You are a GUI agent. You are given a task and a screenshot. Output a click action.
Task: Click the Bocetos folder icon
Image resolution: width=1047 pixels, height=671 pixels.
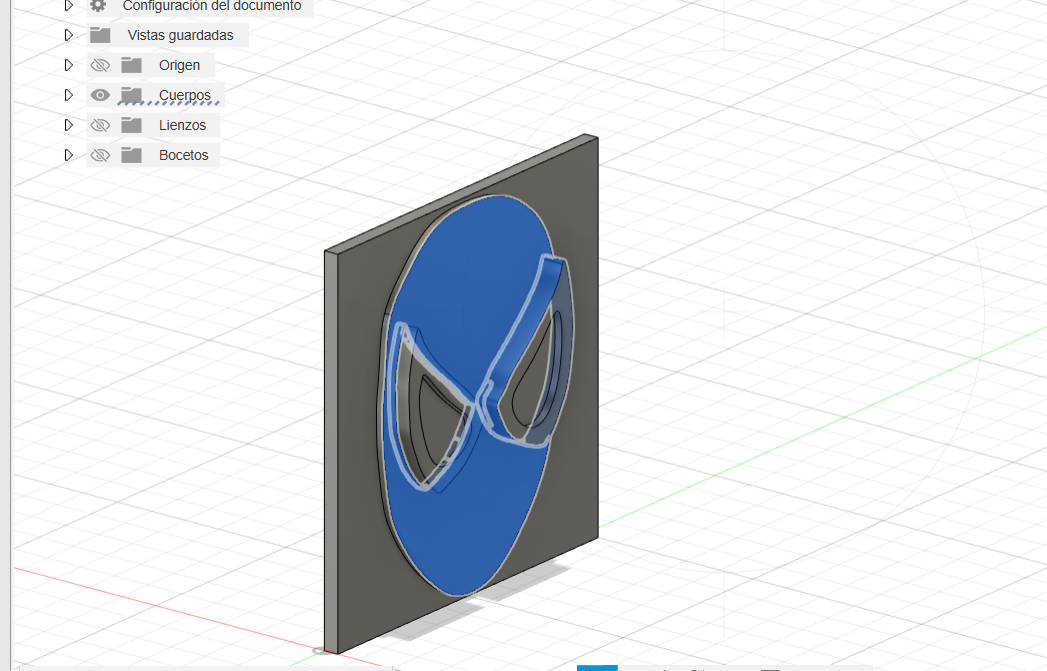(x=132, y=155)
